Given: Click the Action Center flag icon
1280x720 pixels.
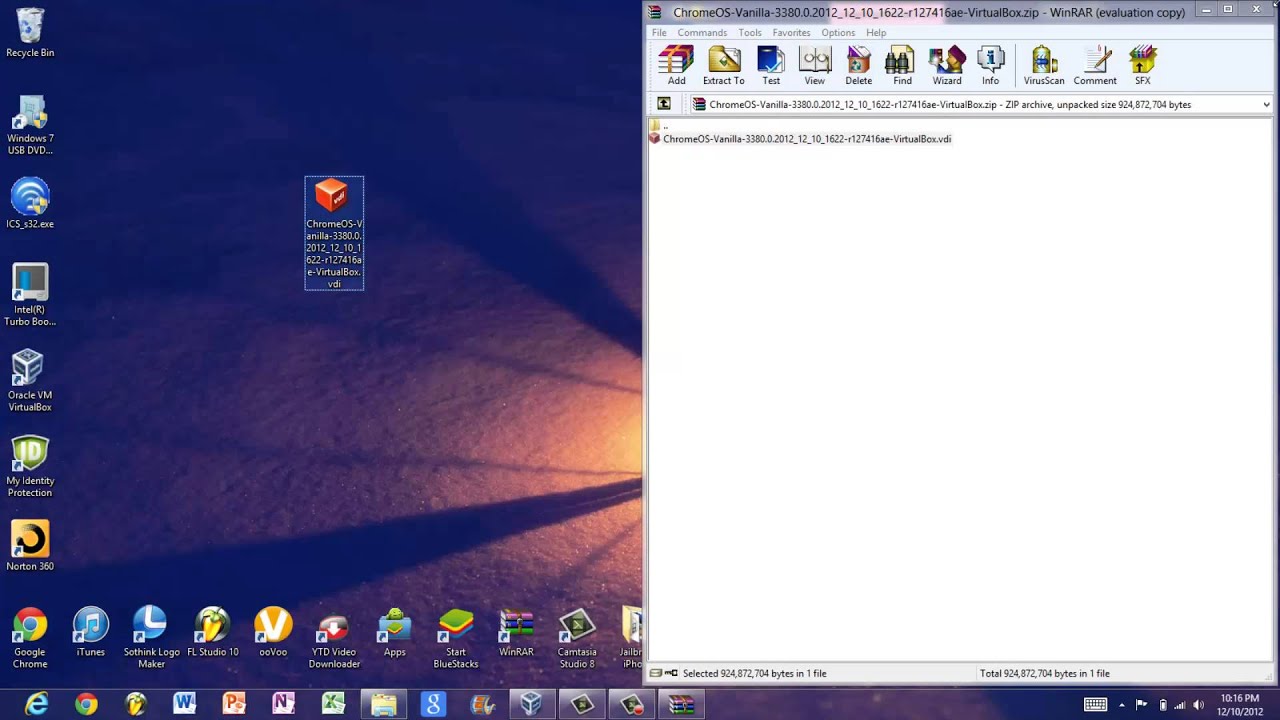Looking at the screenshot, I should (x=1141, y=705).
